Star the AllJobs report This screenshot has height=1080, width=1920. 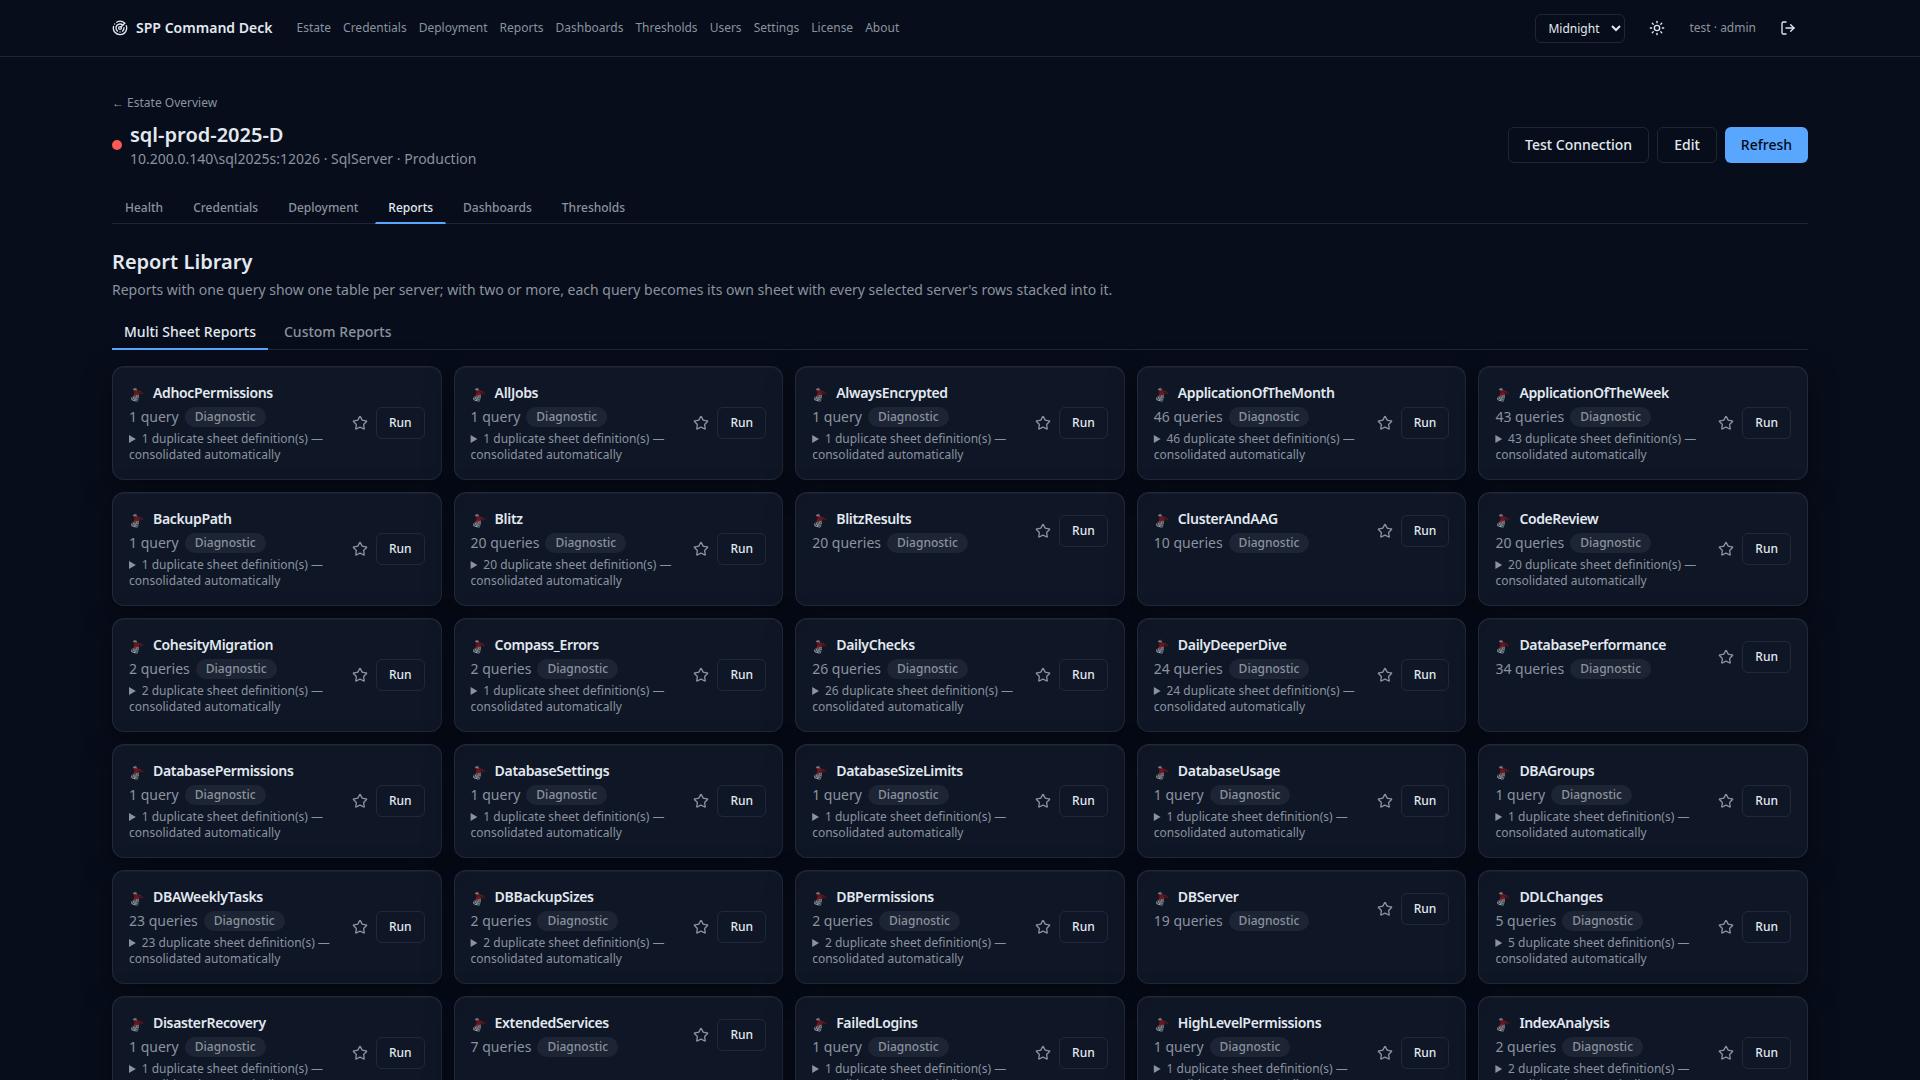[701, 423]
